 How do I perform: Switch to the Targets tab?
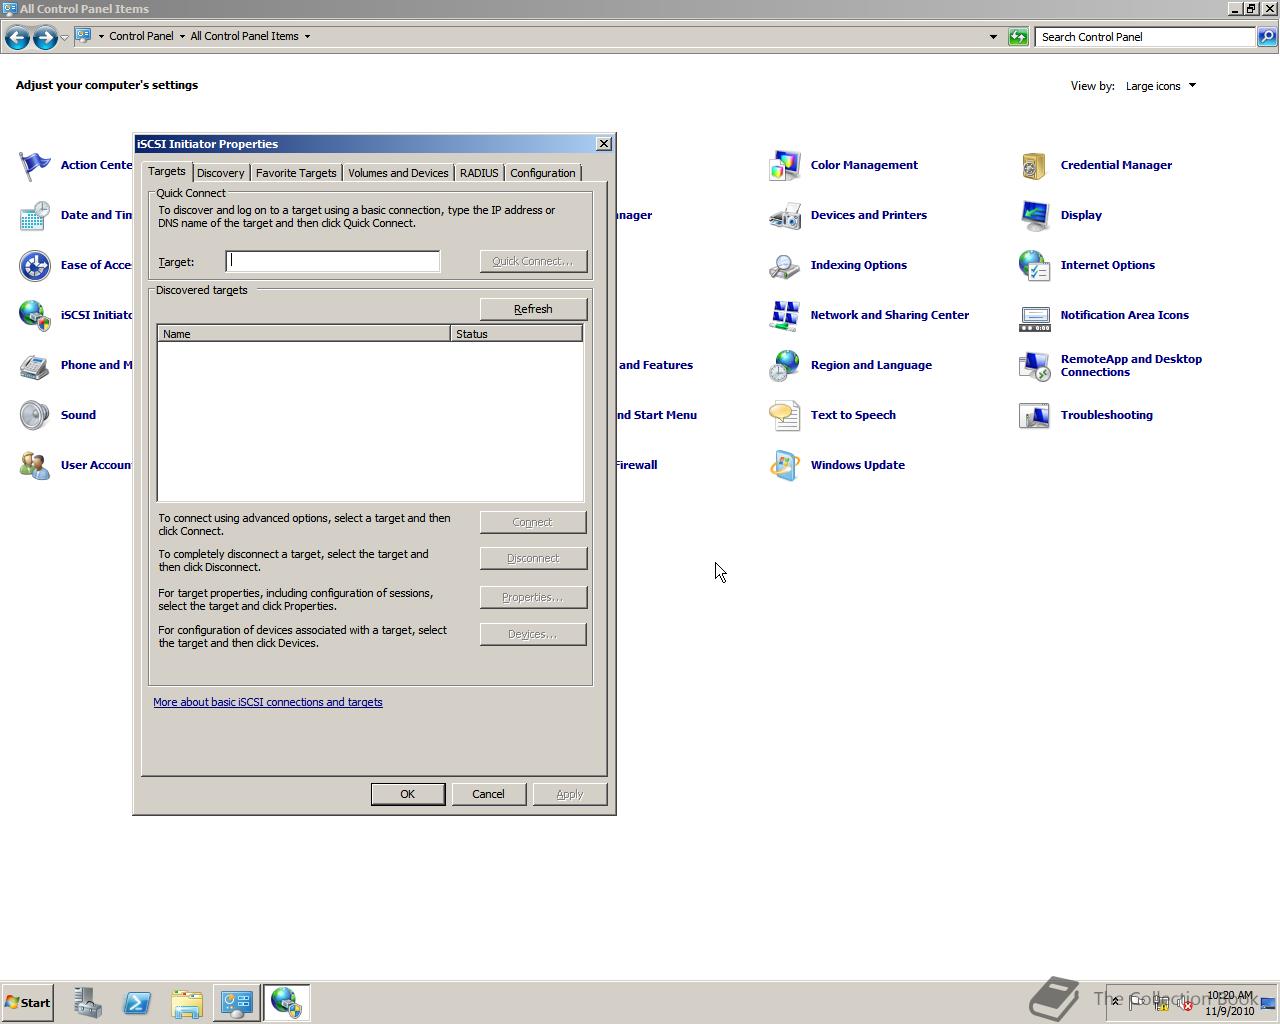coord(167,172)
